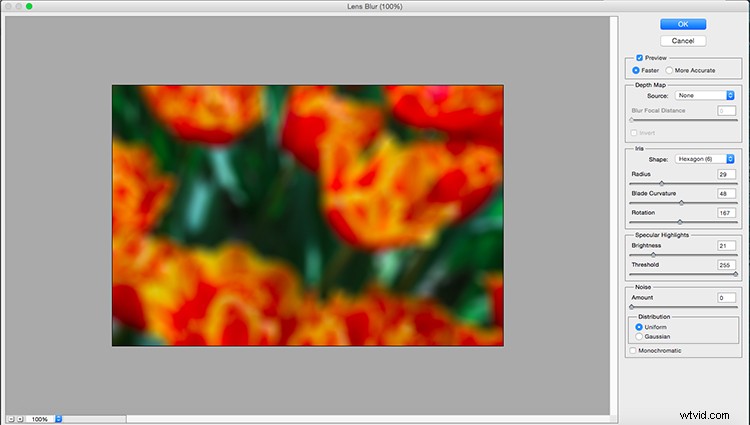
Task: Select the Faster preview option
Action: point(636,70)
